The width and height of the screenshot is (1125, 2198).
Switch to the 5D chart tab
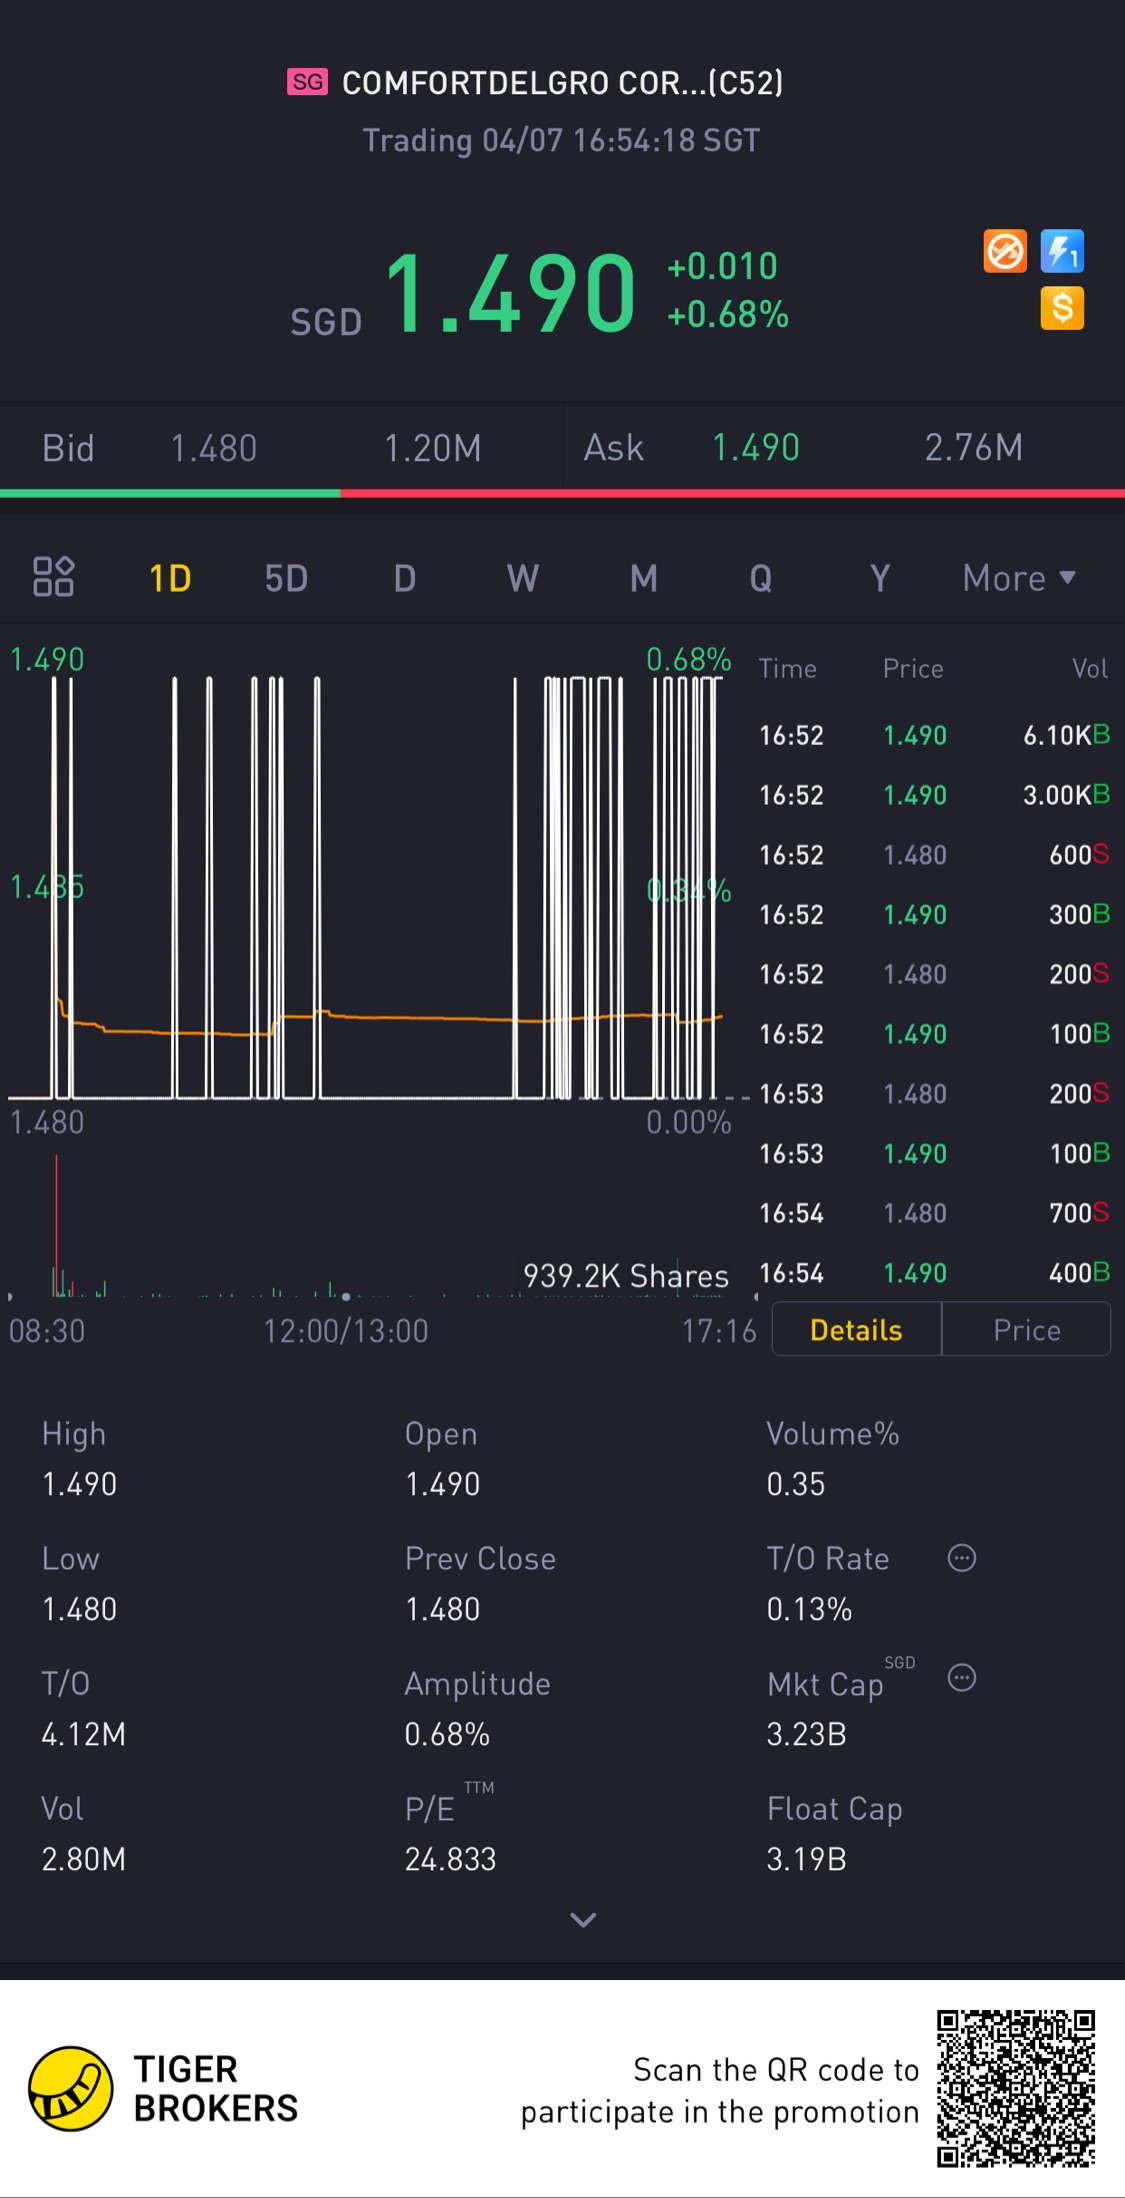tap(286, 578)
